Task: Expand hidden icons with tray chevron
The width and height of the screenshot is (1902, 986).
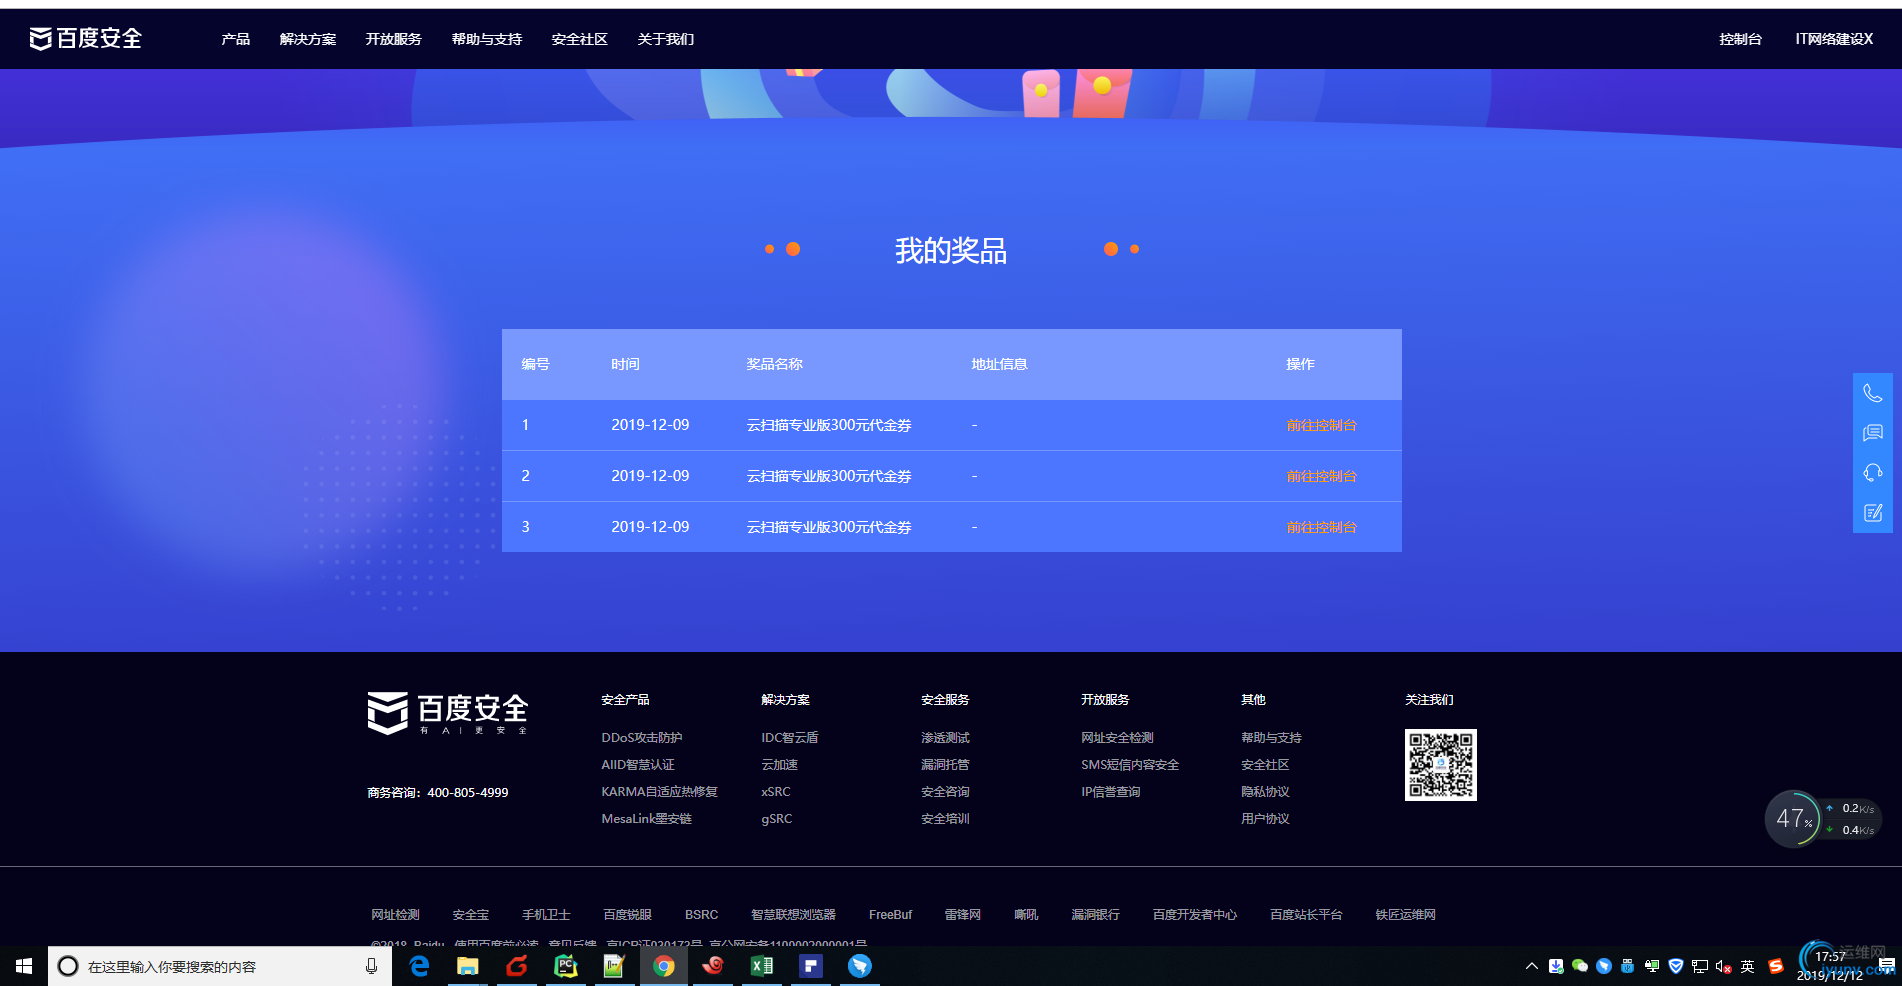Action: 1531,966
